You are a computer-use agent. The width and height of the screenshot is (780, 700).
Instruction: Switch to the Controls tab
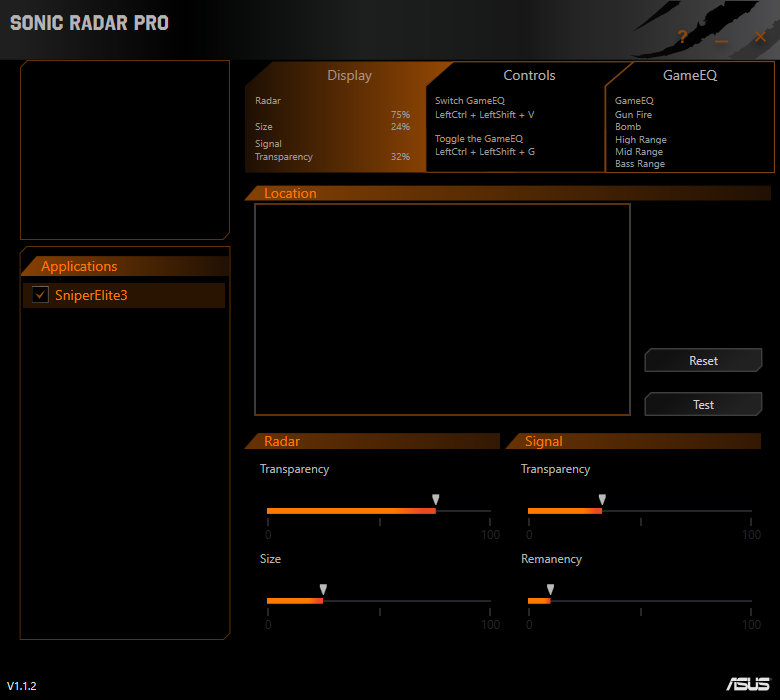coord(529,75)
